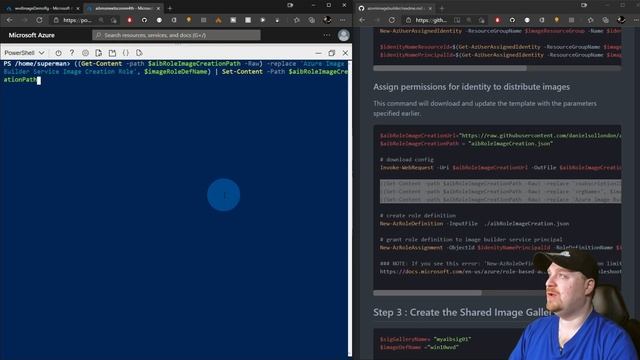Open the left browser settings and more menu
The height and width of the screenshot is (360, 640).
[x=342, y=20]
